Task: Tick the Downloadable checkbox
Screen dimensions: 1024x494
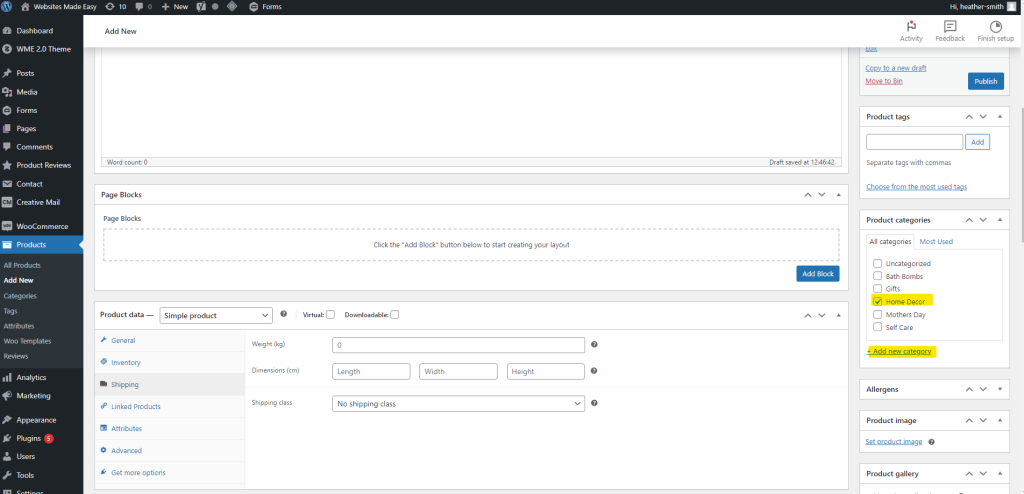Action: pyautogui.click(x=395, y=315)
